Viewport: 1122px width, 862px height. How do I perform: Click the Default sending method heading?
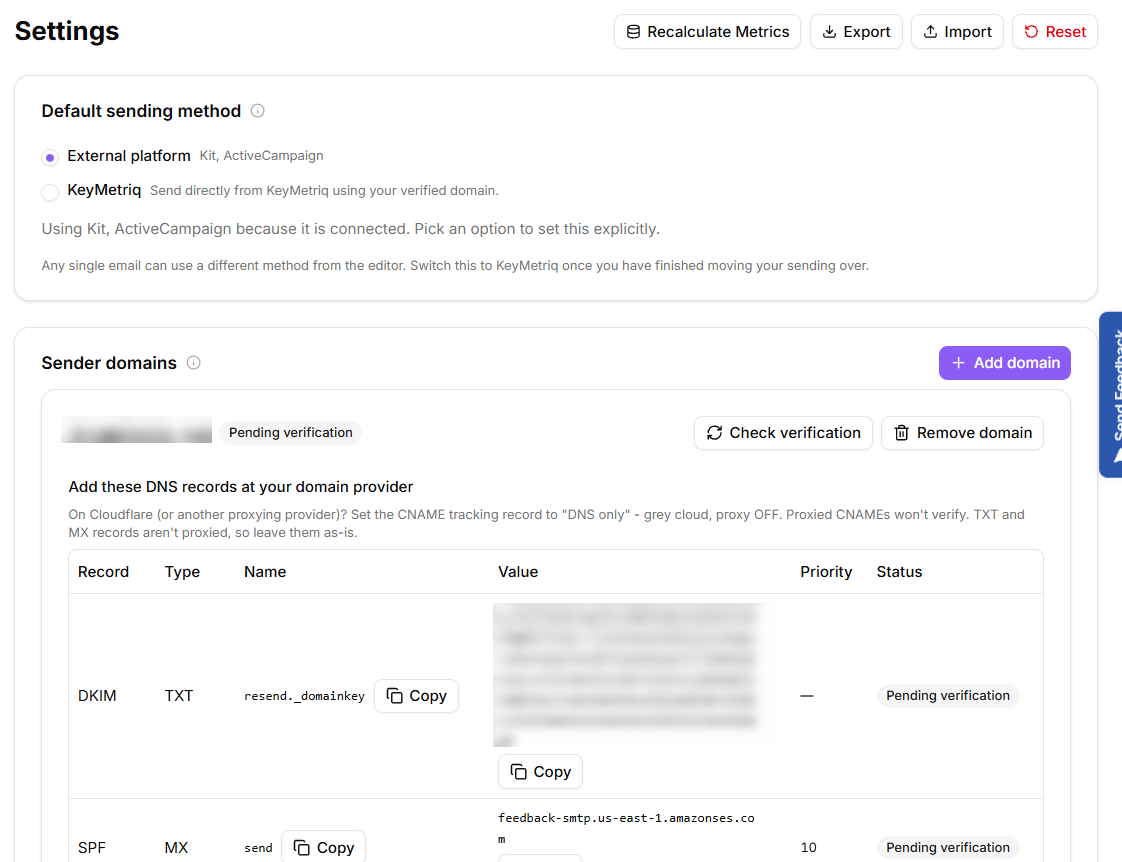click(141, 111)
